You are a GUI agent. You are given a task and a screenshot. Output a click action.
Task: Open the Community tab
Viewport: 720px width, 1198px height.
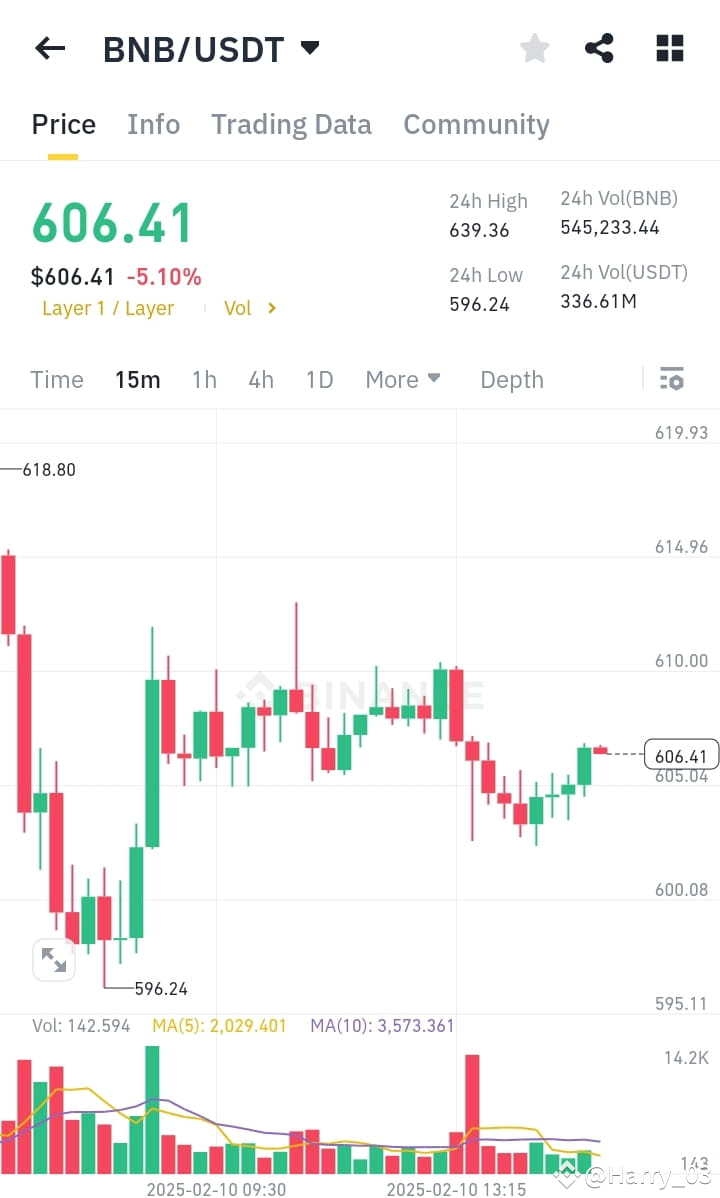476,124
